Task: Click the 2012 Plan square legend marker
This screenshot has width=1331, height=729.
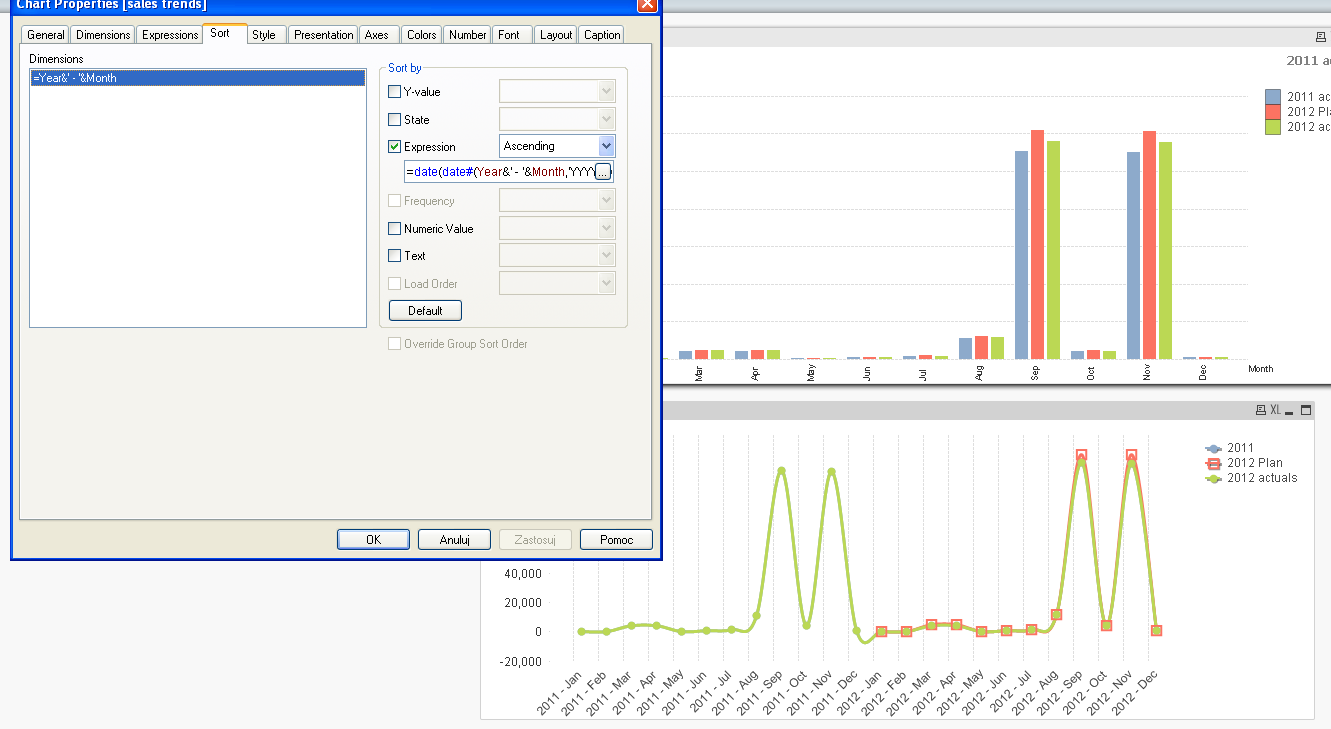Action: [x=1214, y=463]
